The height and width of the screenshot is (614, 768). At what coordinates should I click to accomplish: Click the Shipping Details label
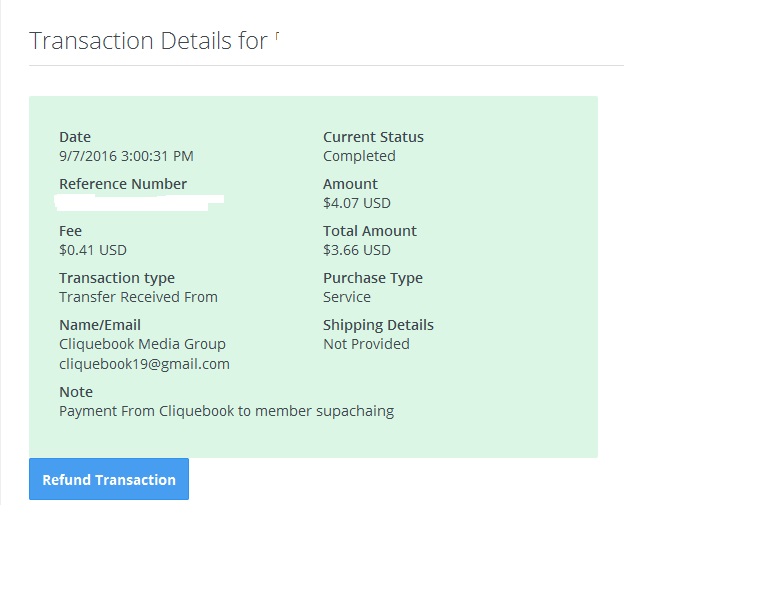[x=378, y=325]
